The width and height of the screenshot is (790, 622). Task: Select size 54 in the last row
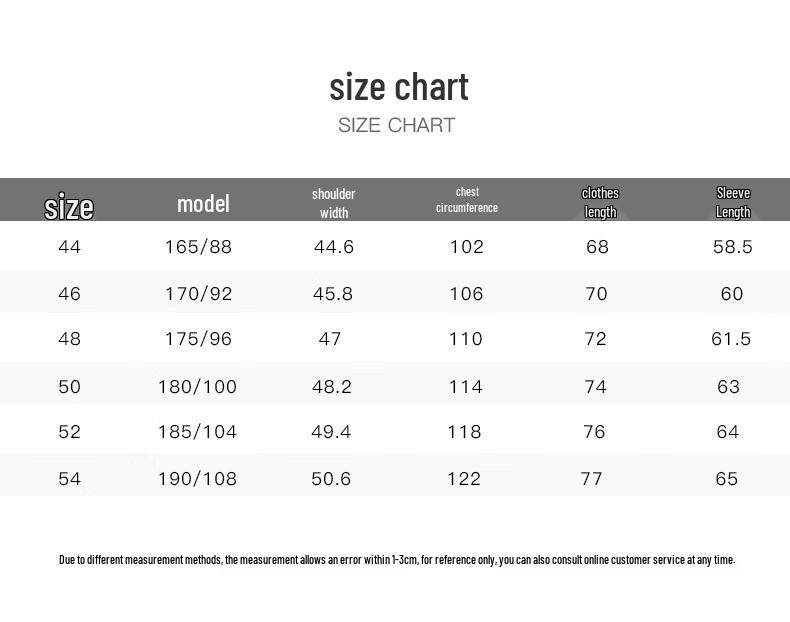[x=69, y=479]
